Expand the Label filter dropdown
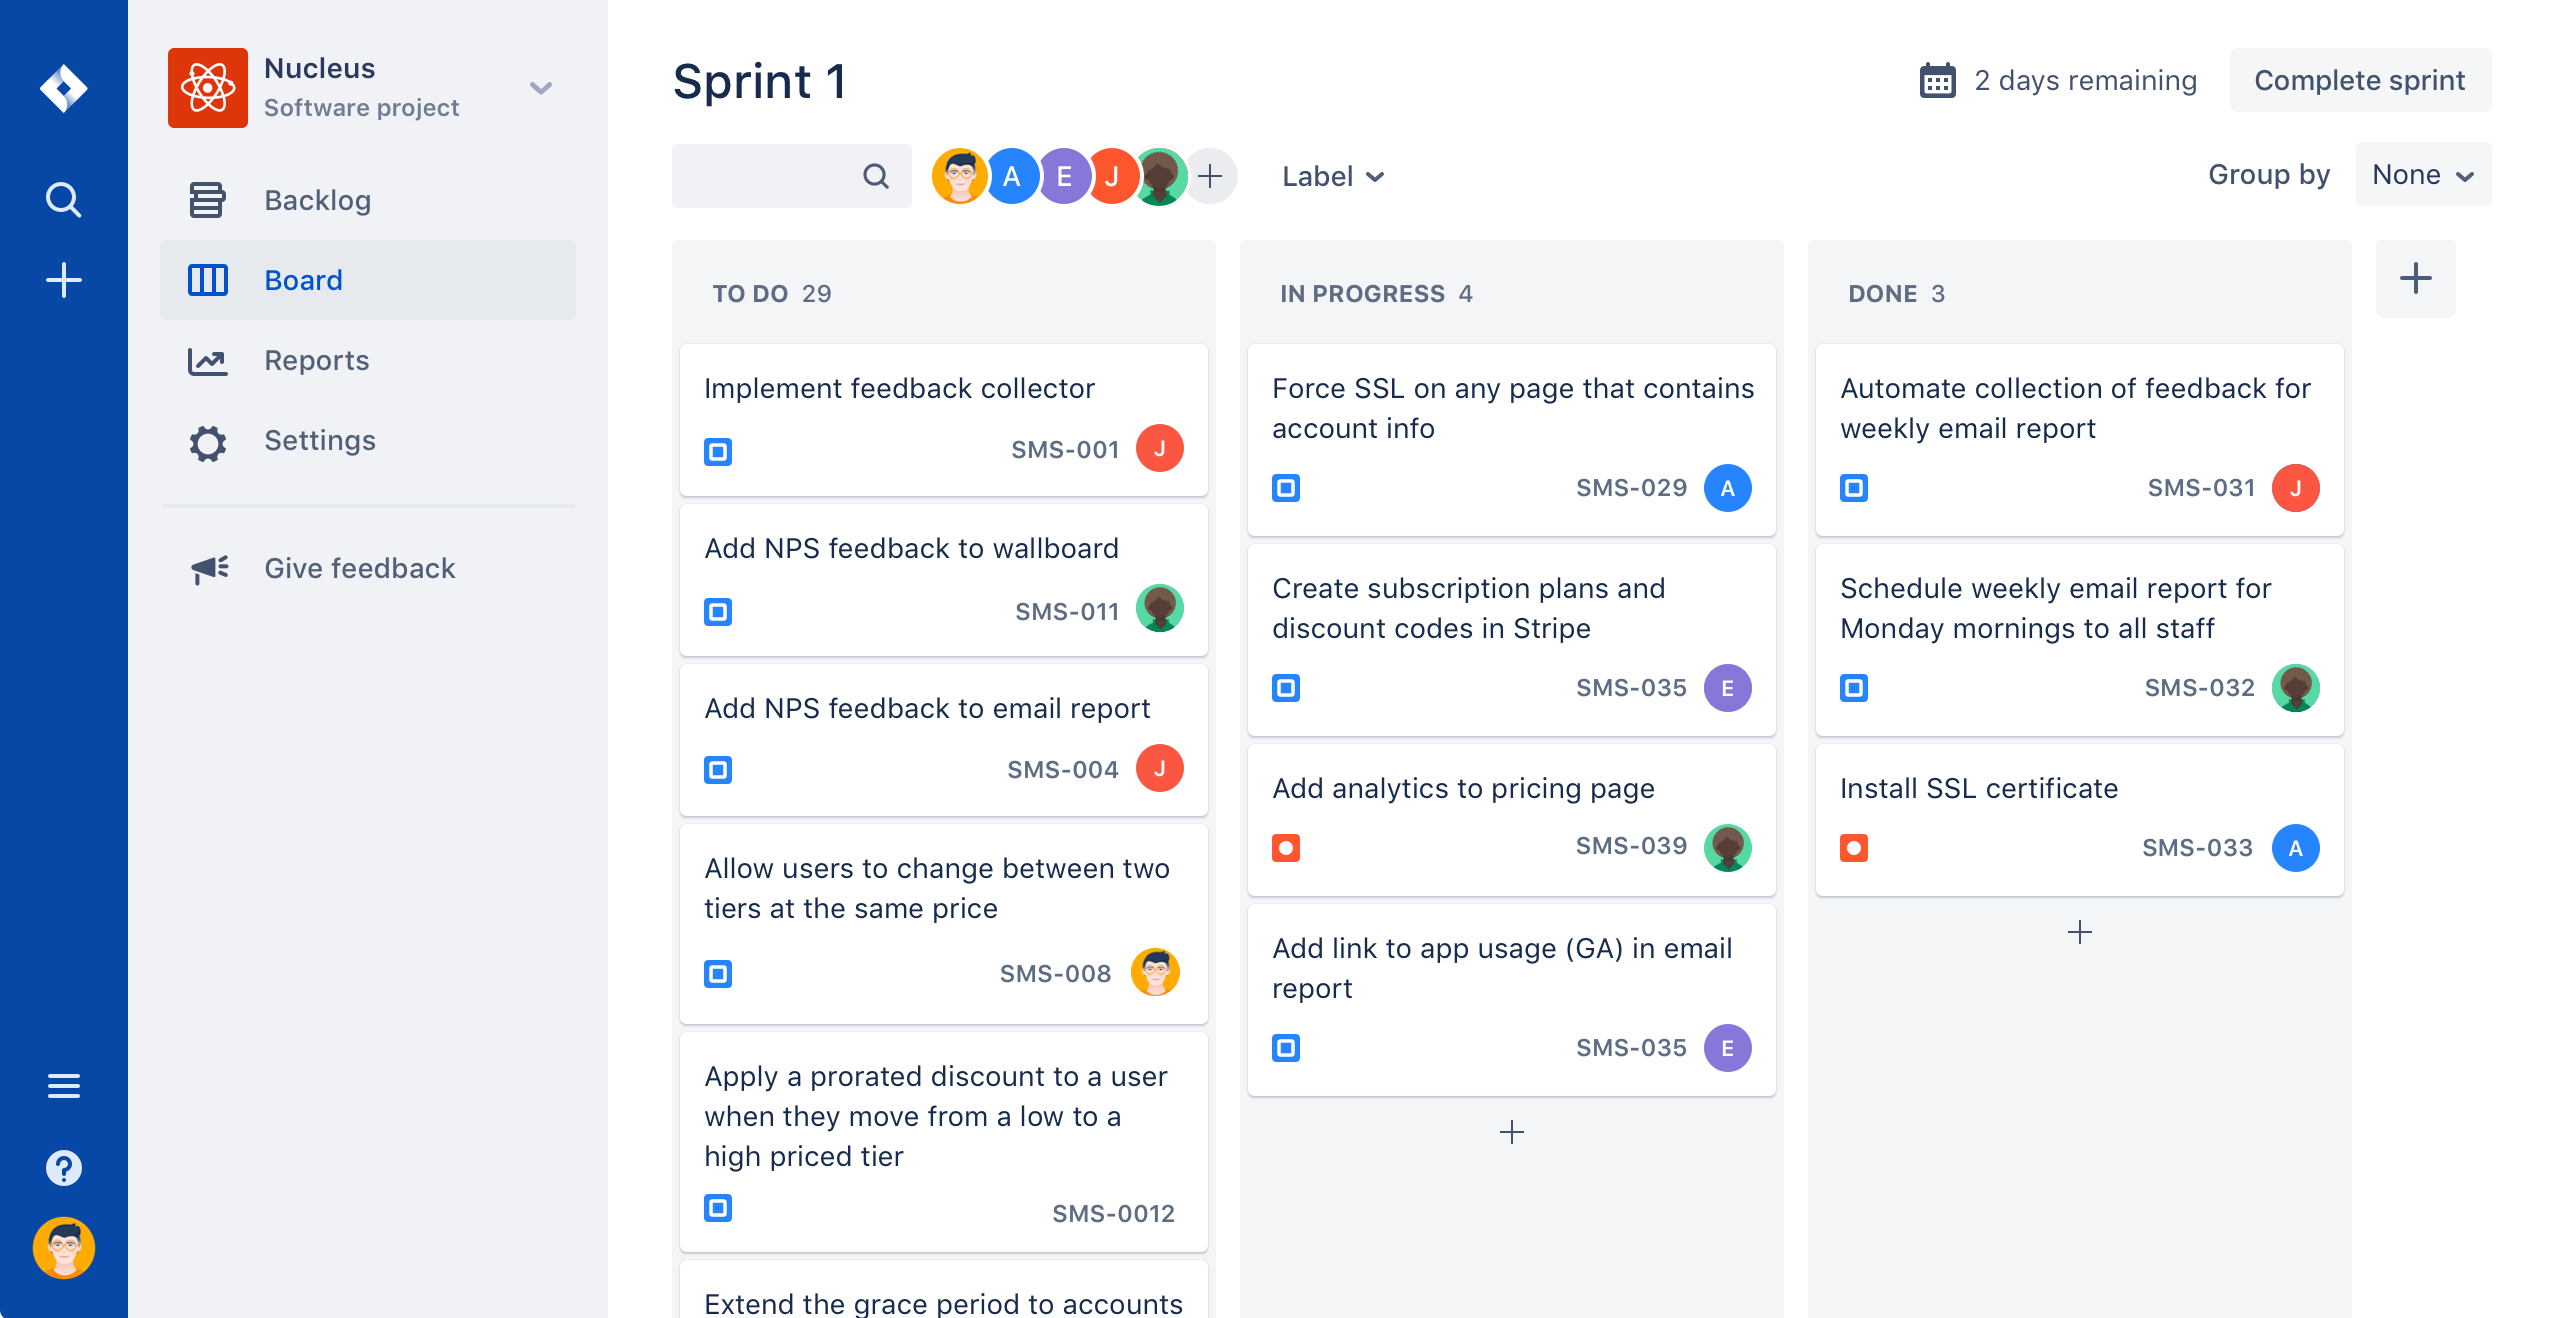 (x=1333, y=176)
